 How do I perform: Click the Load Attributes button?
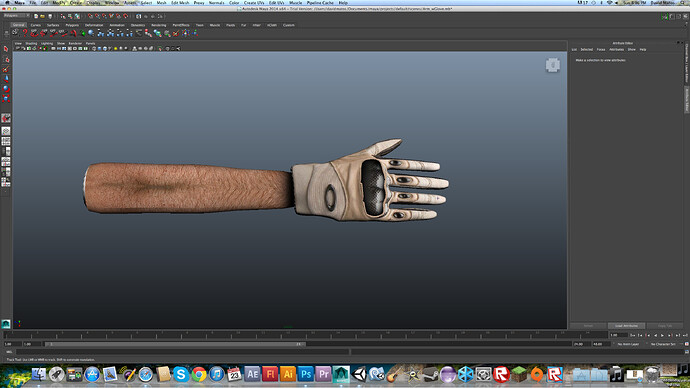click(x=626, y=326)
